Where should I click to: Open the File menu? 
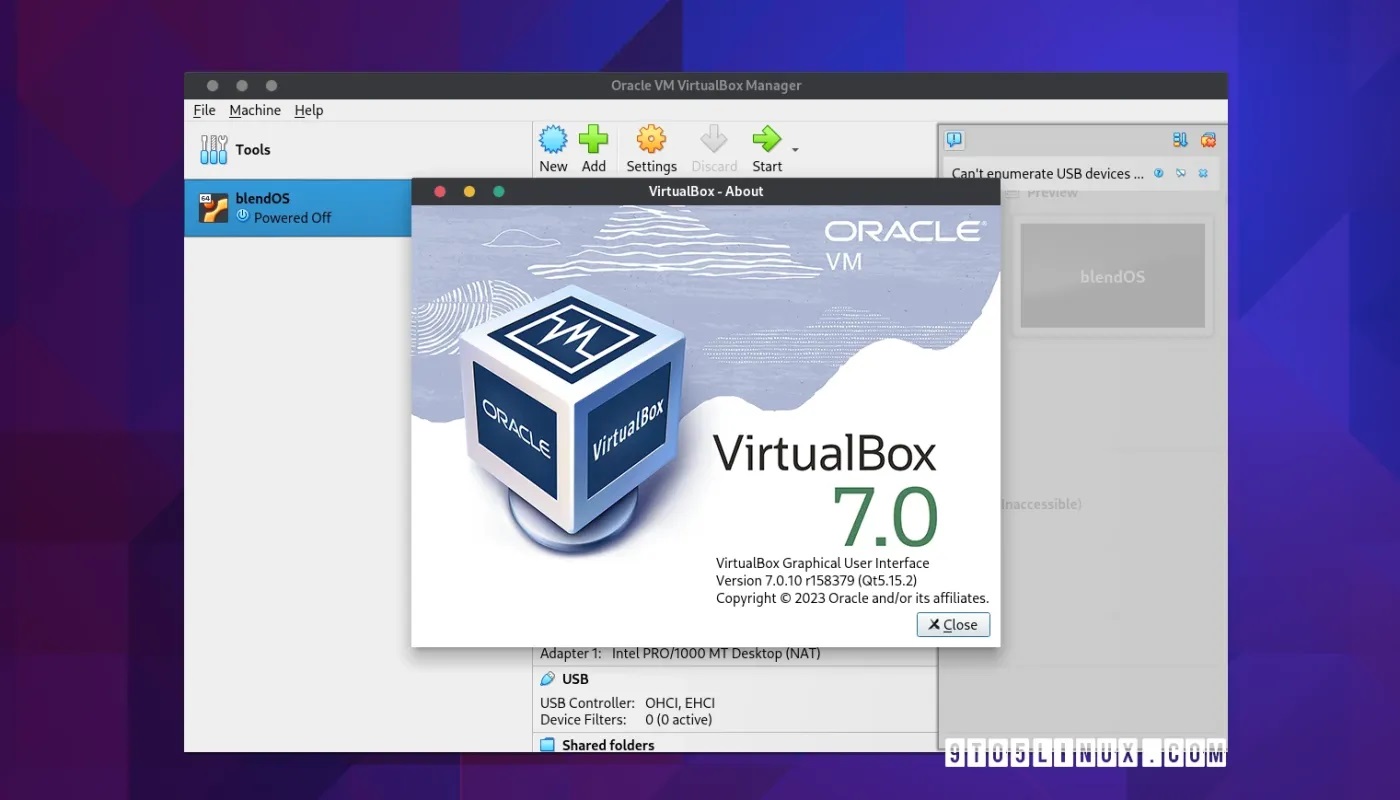(x=204, y=110)
